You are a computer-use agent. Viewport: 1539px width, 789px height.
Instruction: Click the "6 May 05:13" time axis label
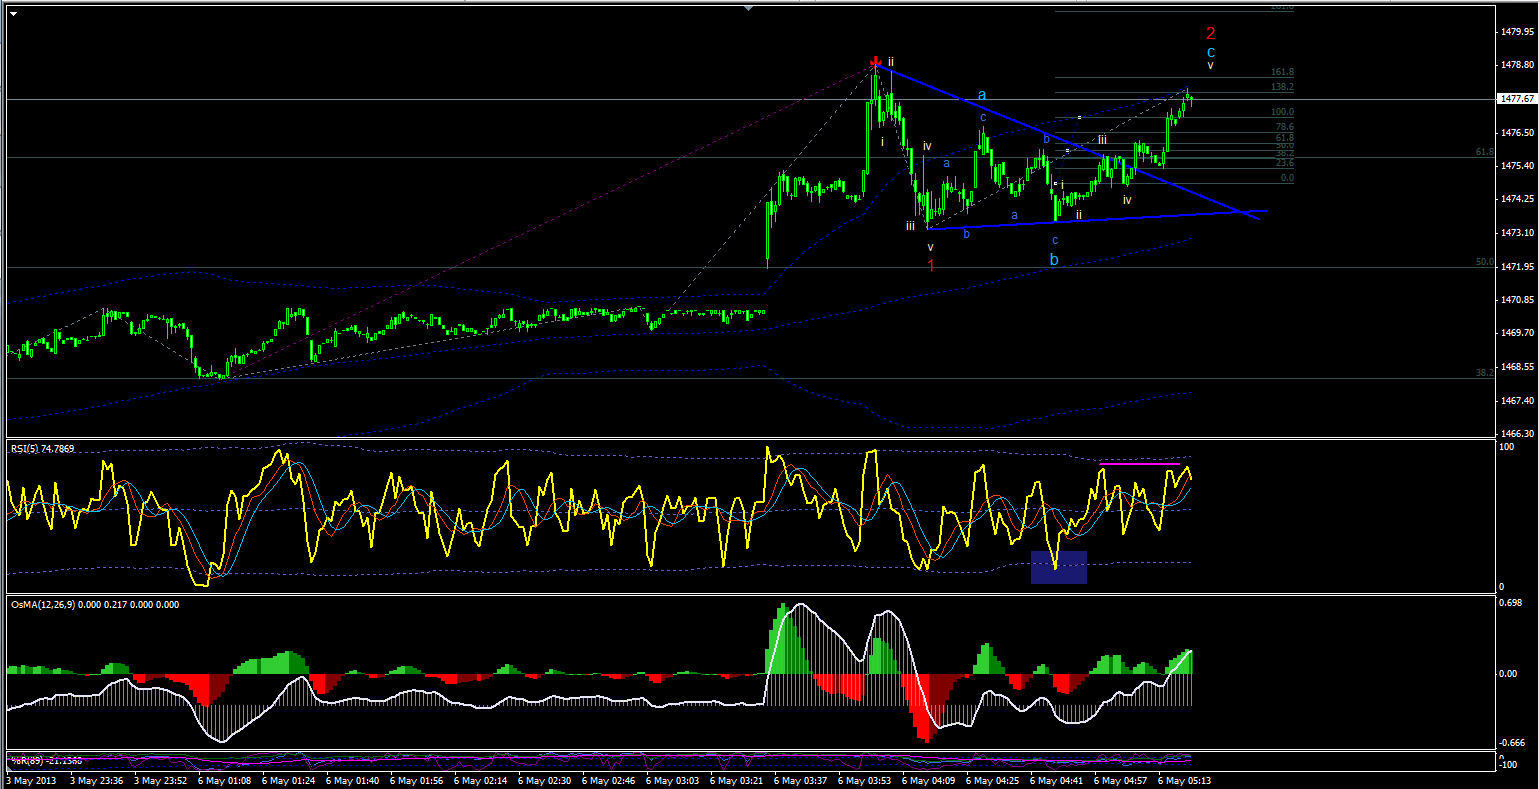[1187, 780]
